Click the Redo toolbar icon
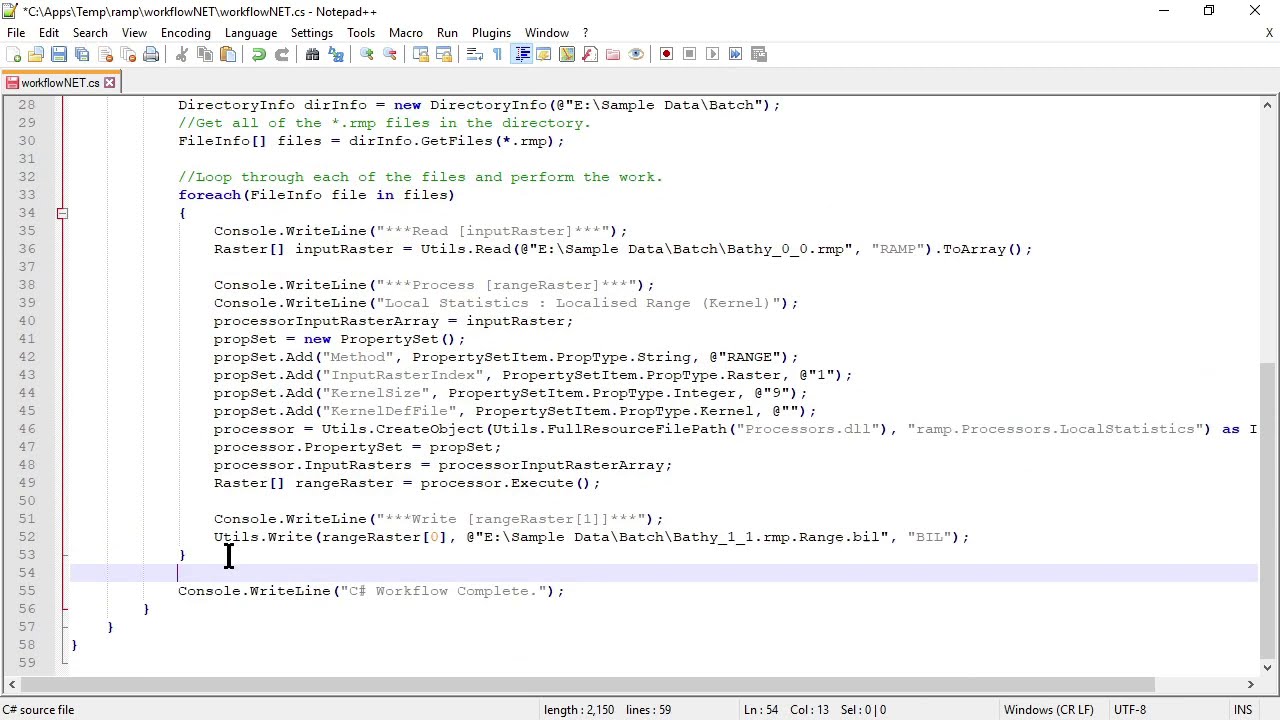 [x=282, y=54]
